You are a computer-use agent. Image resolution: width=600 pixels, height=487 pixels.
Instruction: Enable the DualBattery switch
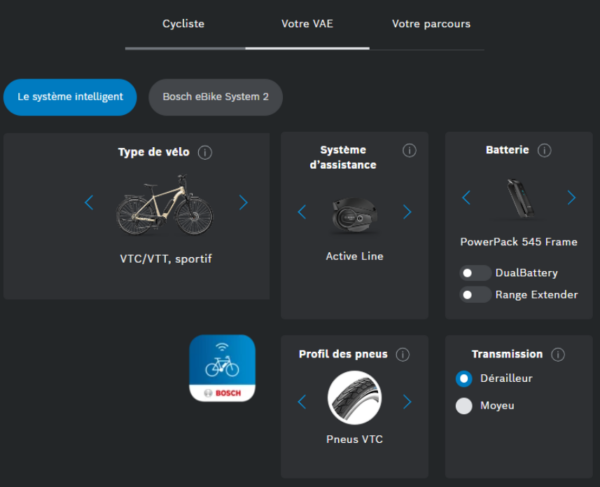point(475,273)
